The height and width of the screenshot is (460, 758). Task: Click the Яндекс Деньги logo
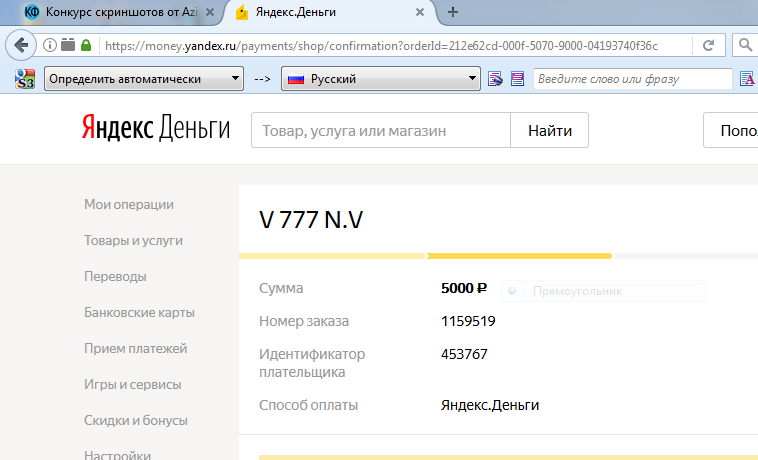155,130
